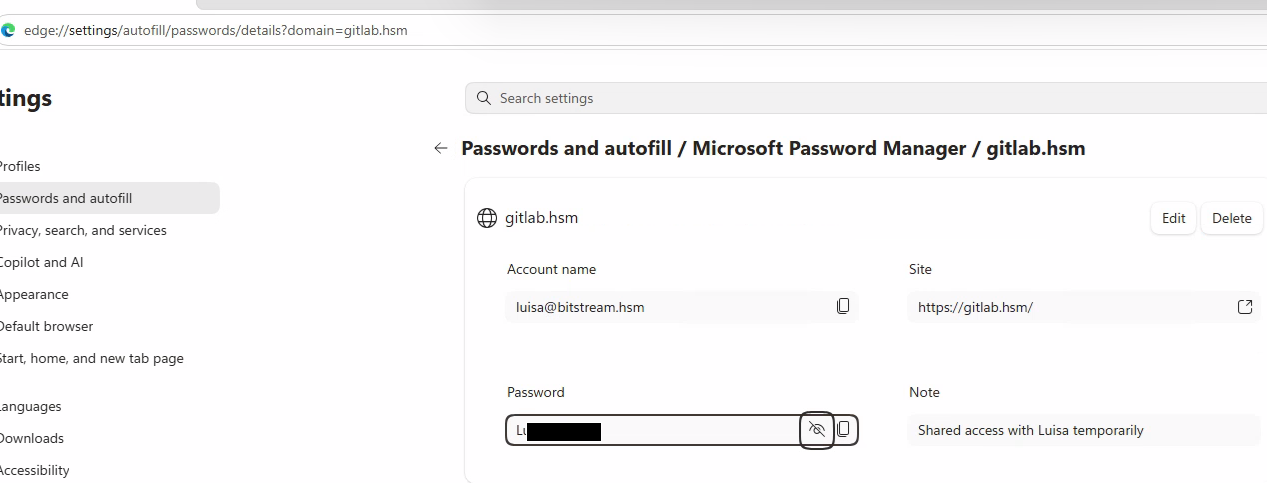The width and height of the screenshot is (1267, 483).
Task: Focus the Search settings box
Action: [866, 98]
